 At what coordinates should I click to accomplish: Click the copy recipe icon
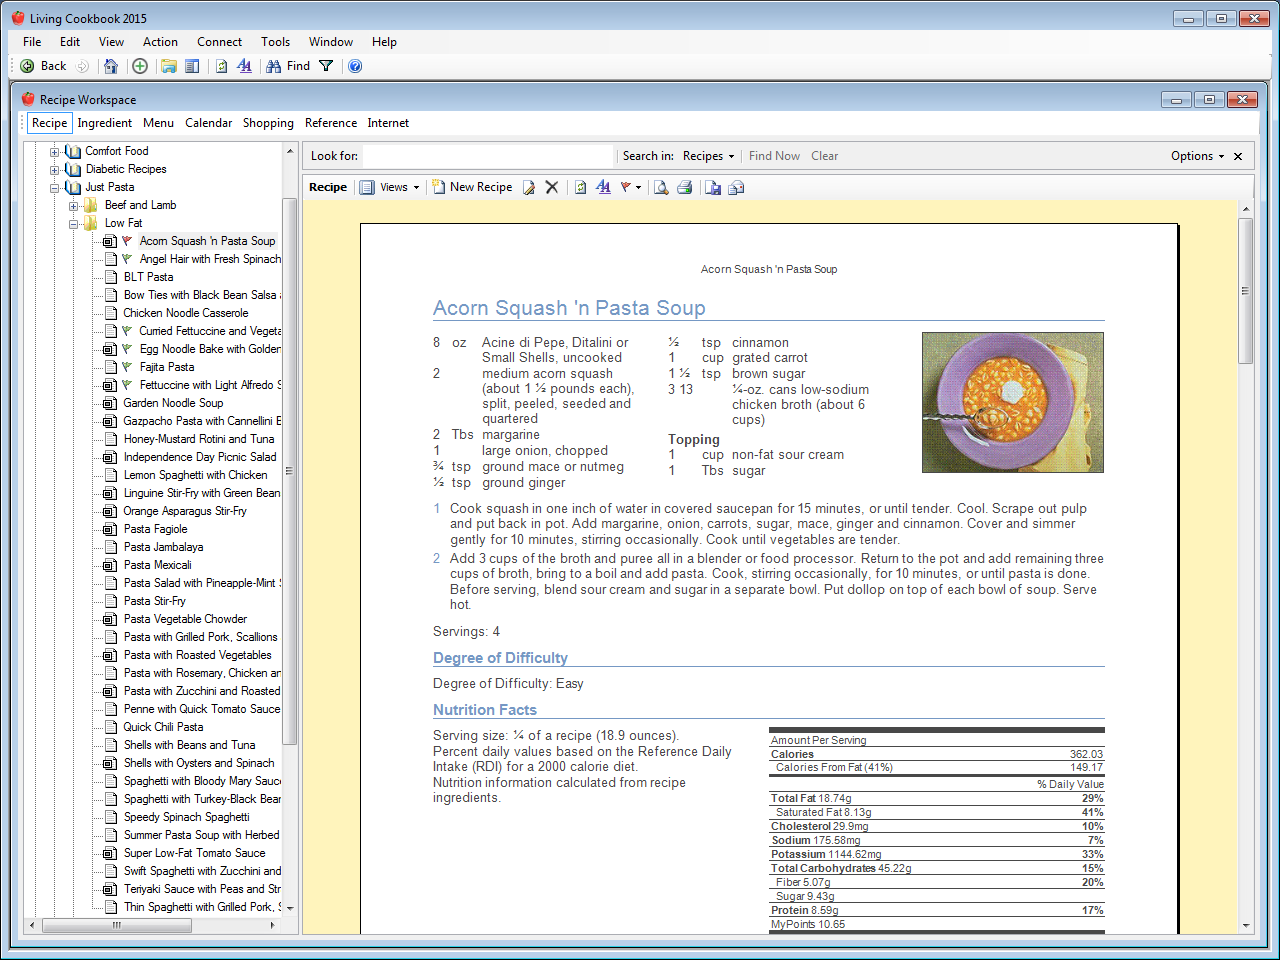click(x=713, y=187)
